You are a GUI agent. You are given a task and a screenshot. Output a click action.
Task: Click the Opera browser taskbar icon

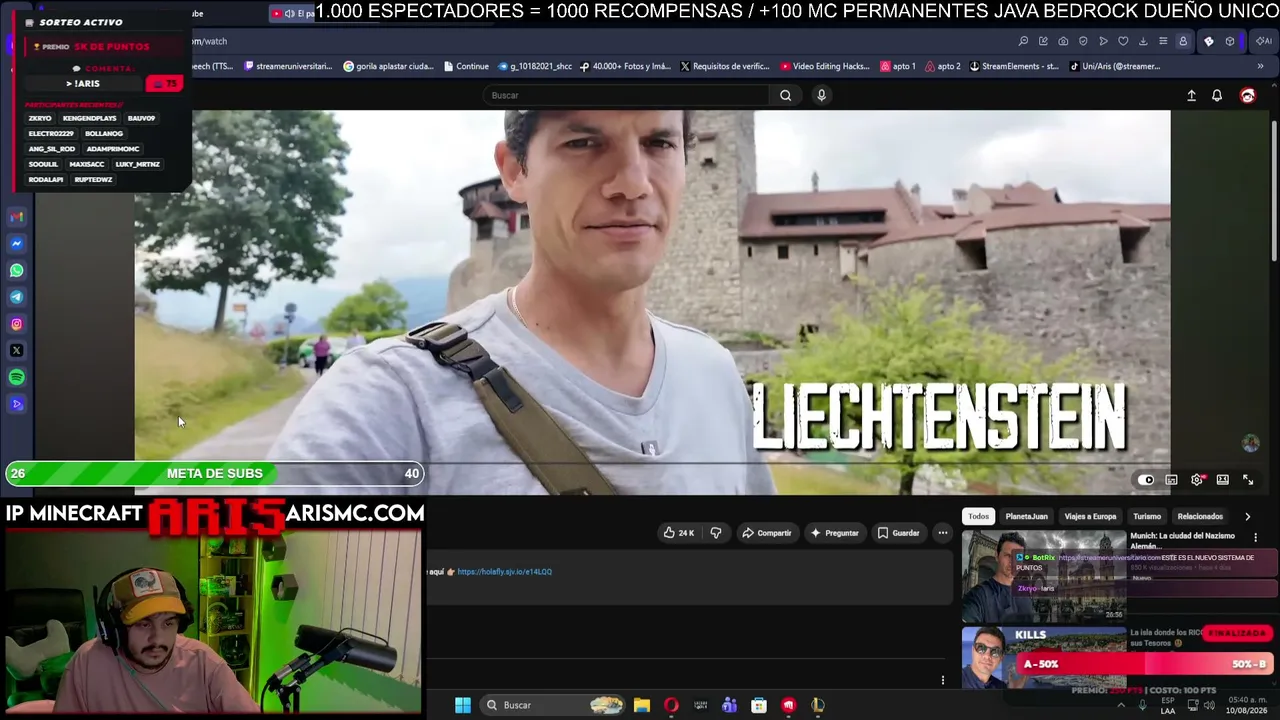671,705
